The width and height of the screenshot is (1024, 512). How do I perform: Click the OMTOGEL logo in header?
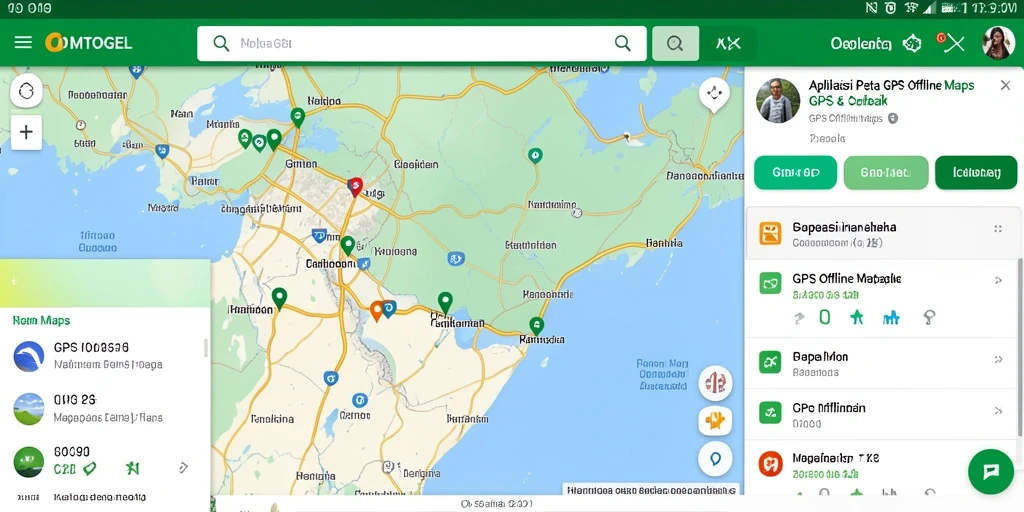coord(88,43)
